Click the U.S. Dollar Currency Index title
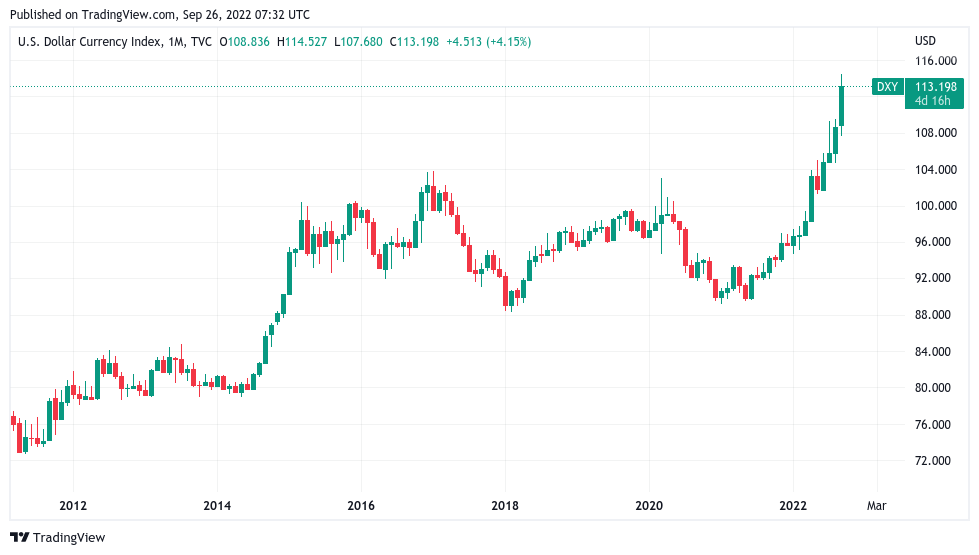Viewport: 979px width, 555px height. pyautogui.click(x=89, y=42)
